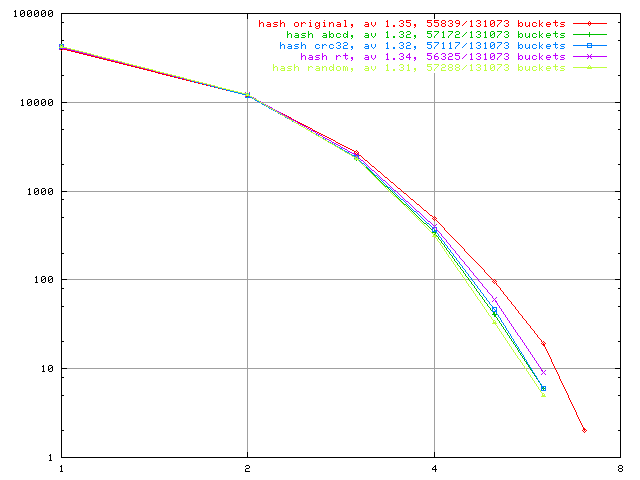640x480 pixels.
Task: Click the blue square crc32 legend marker
Action: (590, 45)
